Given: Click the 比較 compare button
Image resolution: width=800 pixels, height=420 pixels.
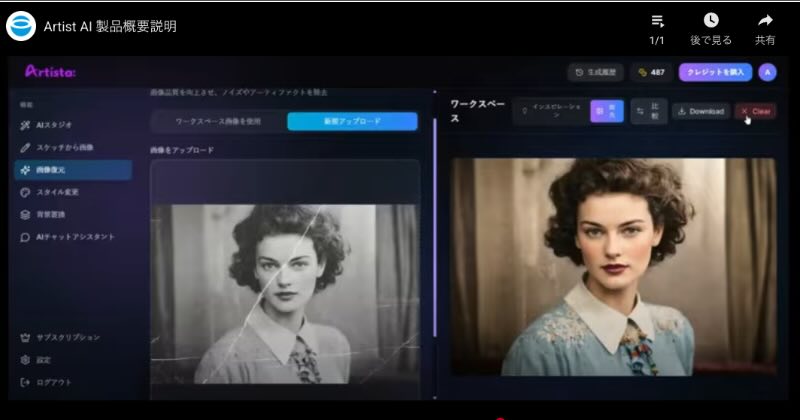Looking at the screenshot, I should pyautogui.click(x=648, y=111).
